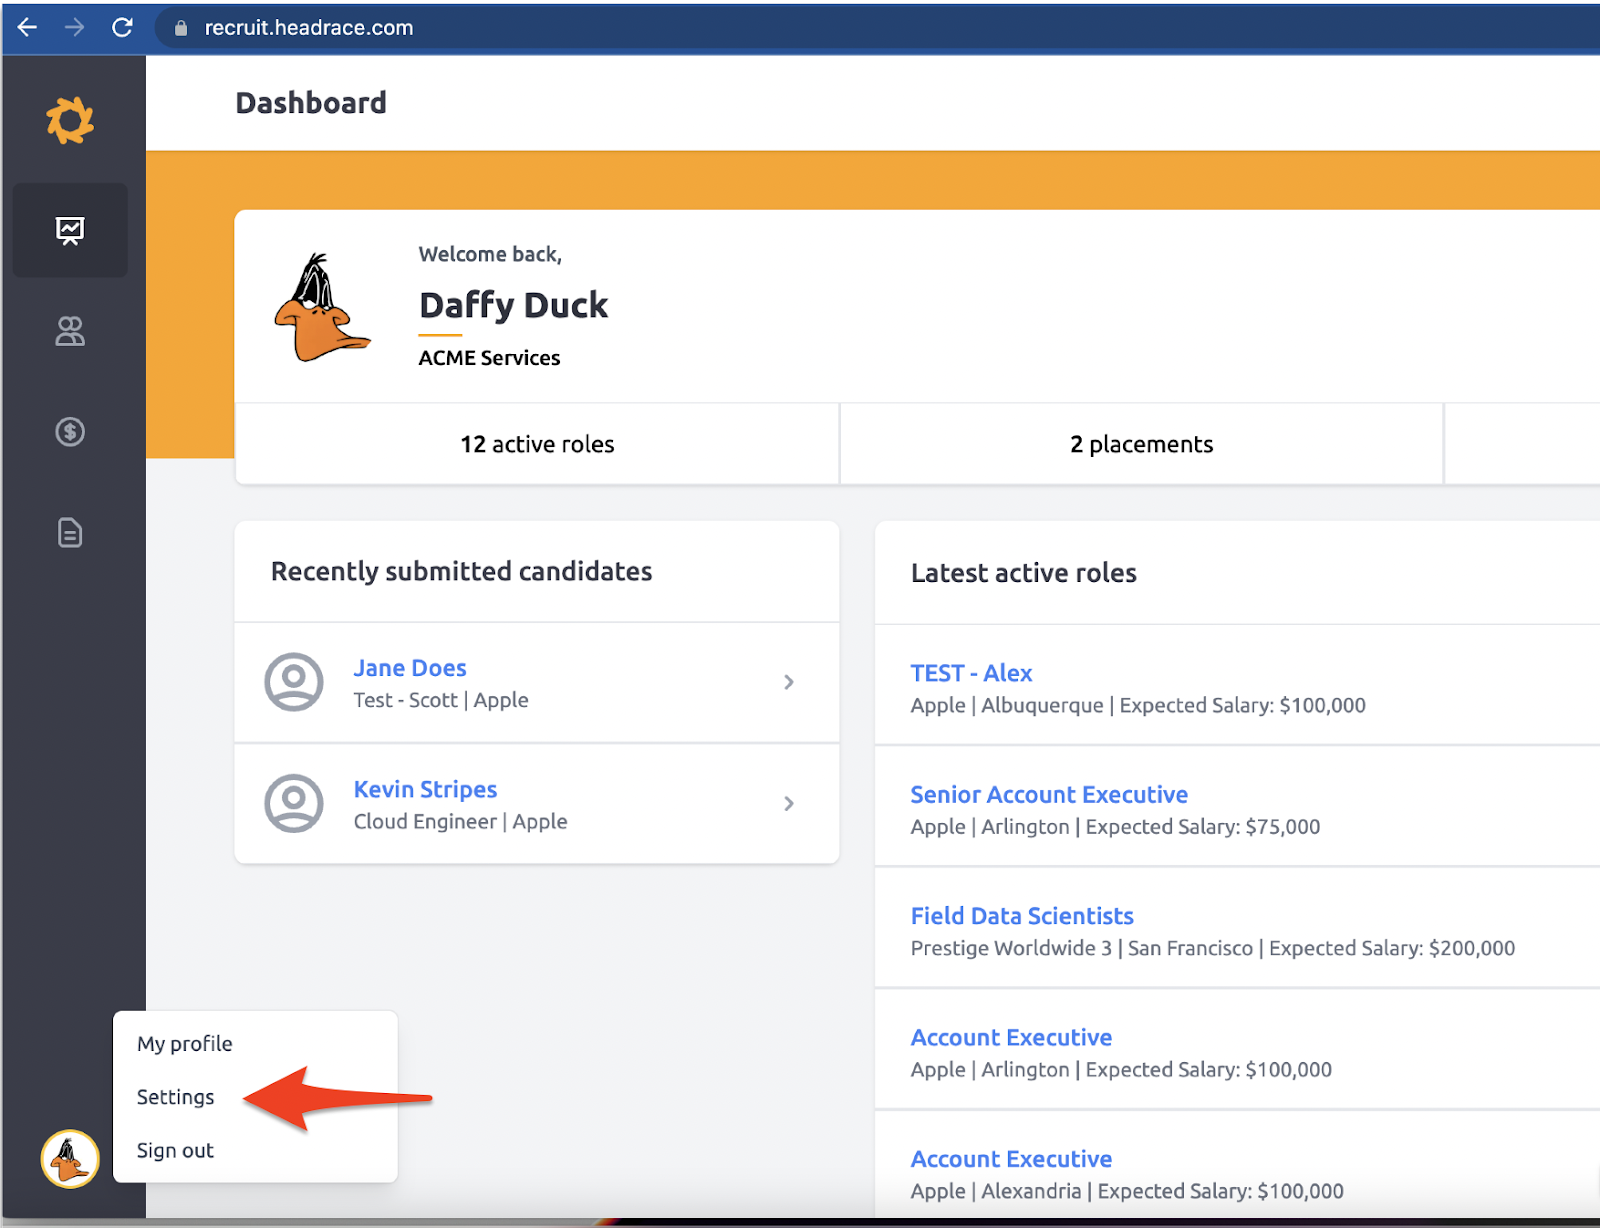Choose Settings in the profile menu

tap(176, 1097)
